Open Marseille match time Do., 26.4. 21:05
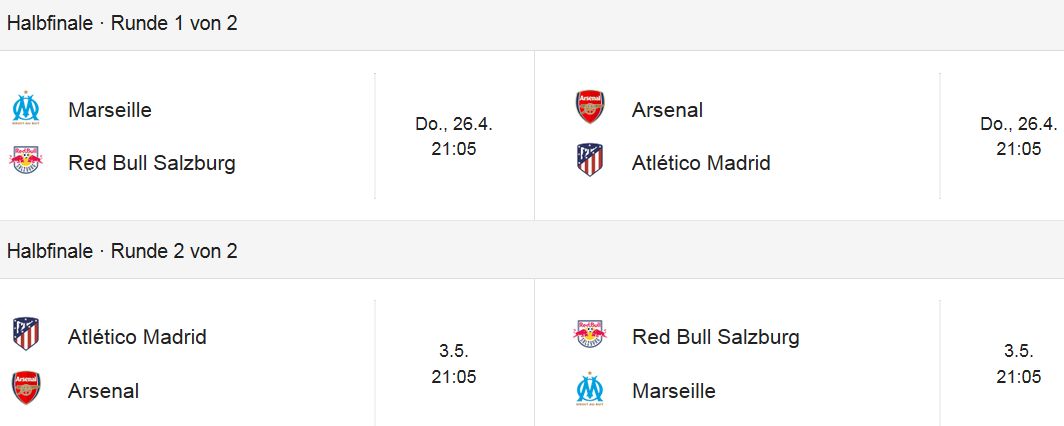Viewport: 1064px width, 426px height. 454,136
